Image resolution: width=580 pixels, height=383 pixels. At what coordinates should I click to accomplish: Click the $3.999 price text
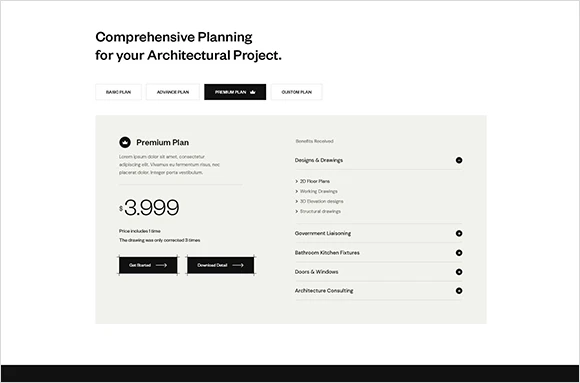149,208
